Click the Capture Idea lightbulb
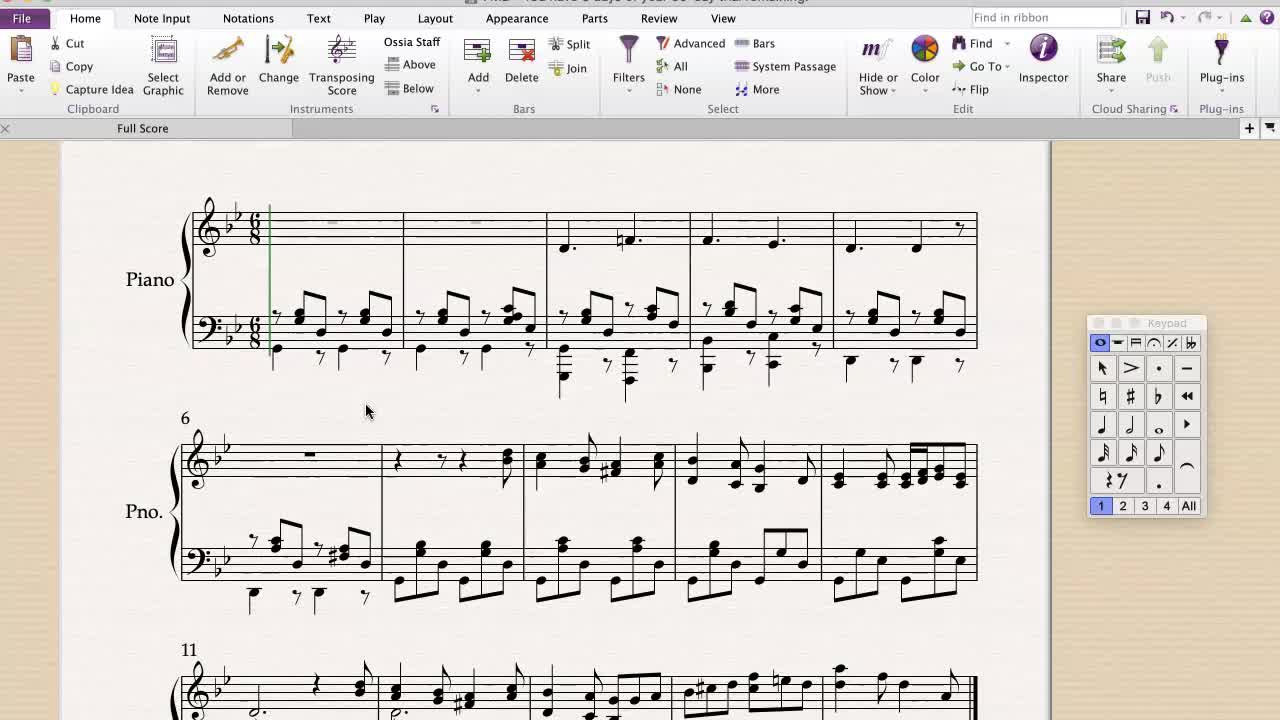The height and width of the screenshot is (720, 1280). click(x=91, y=90)
